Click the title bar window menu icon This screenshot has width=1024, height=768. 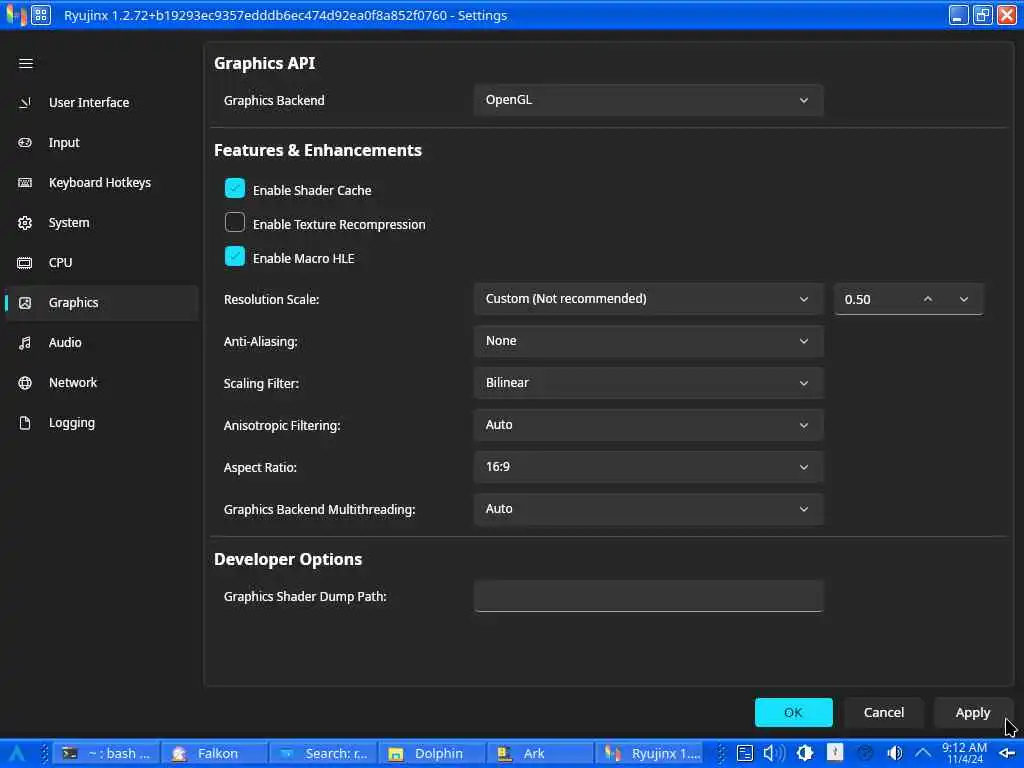point(40,15)
